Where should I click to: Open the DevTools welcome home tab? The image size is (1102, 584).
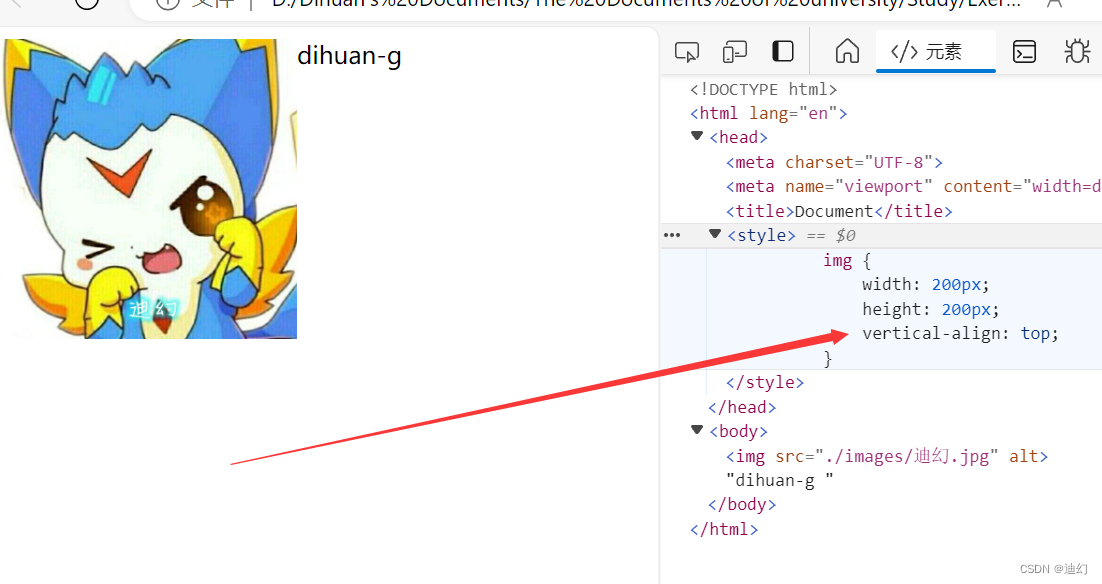coord(846,51)
